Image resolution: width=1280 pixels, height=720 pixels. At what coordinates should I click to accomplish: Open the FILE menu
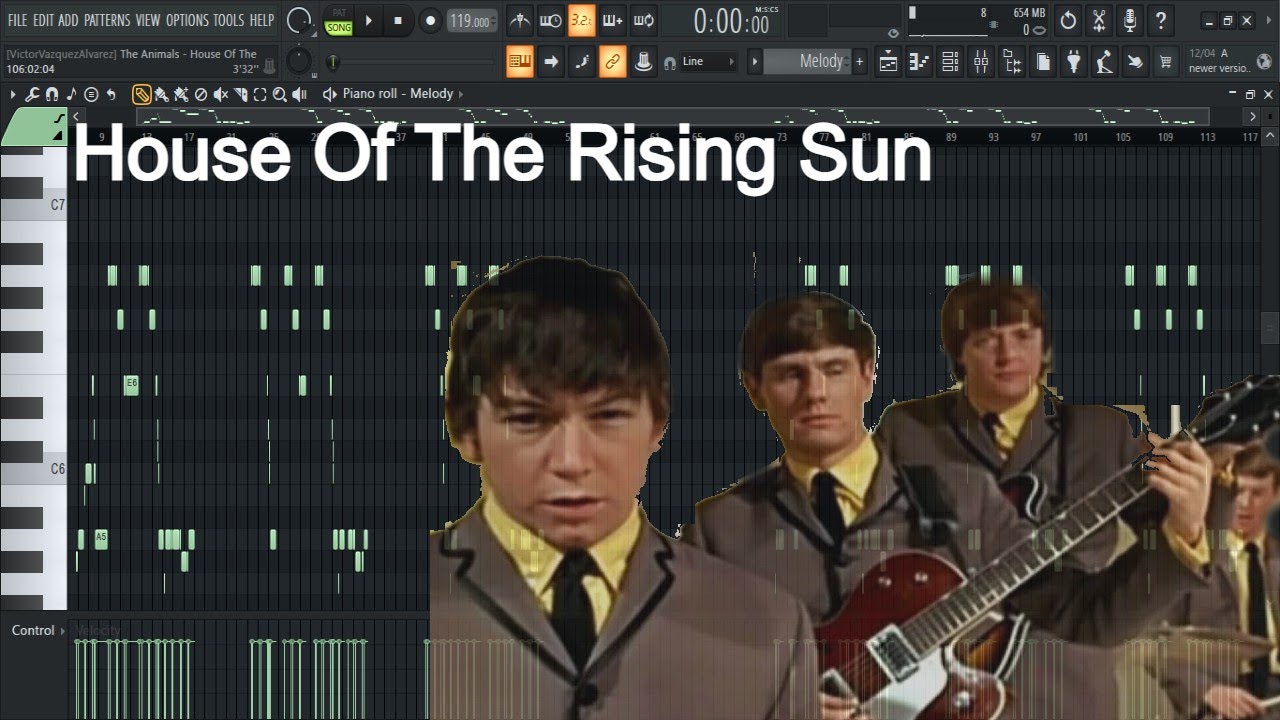[x=18, y=20]
